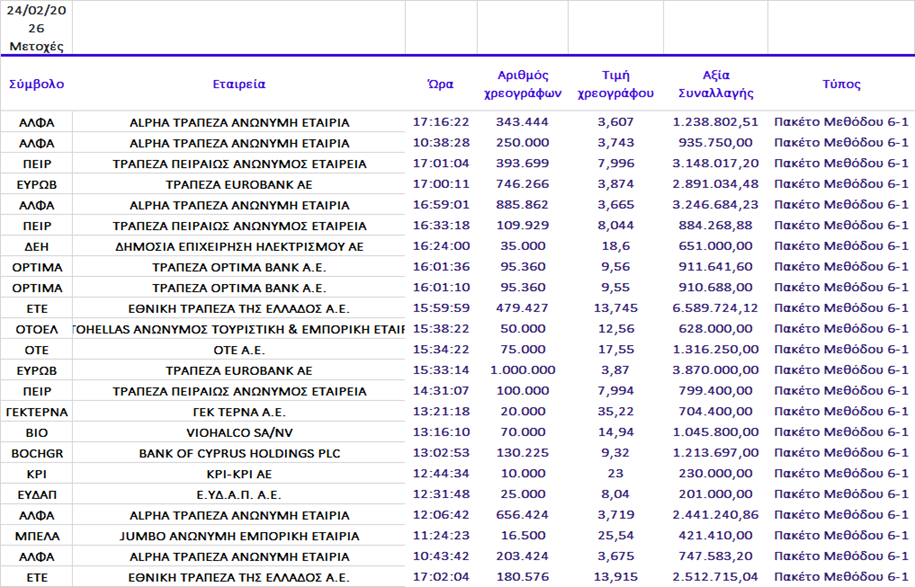Select the ΓΕΚΤΕΡΝΑ symbol cell
The height and width of the screenshot is (587, 915).
36,411
